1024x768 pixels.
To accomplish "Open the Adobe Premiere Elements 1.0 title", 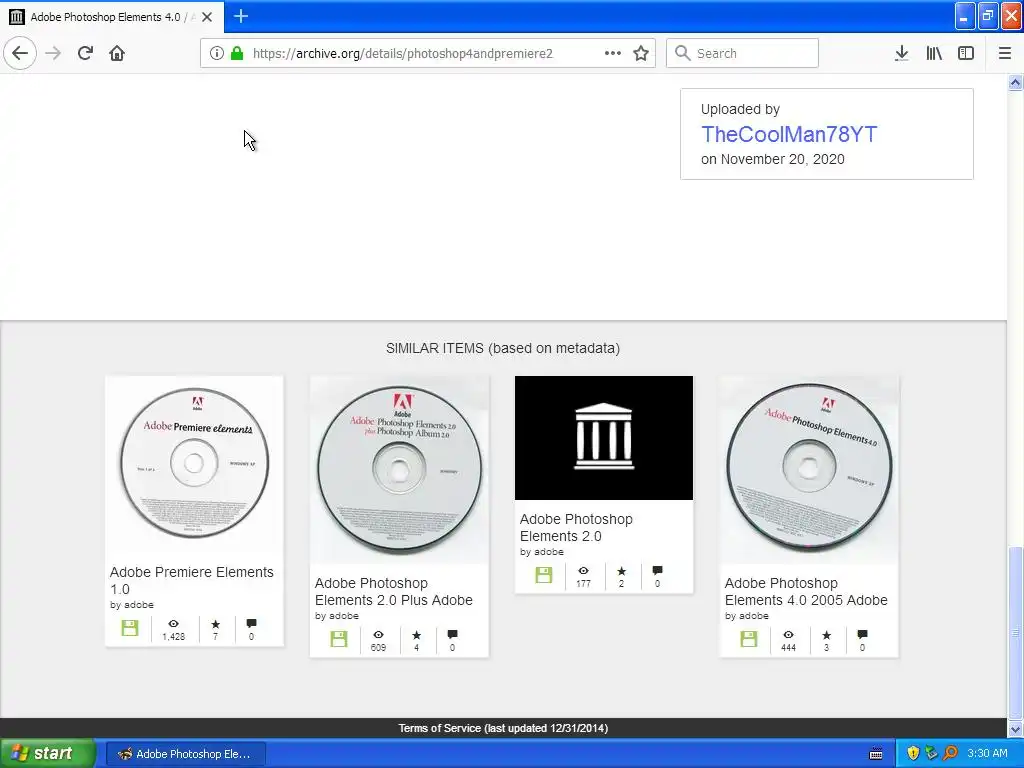I will tap(191, 580).
